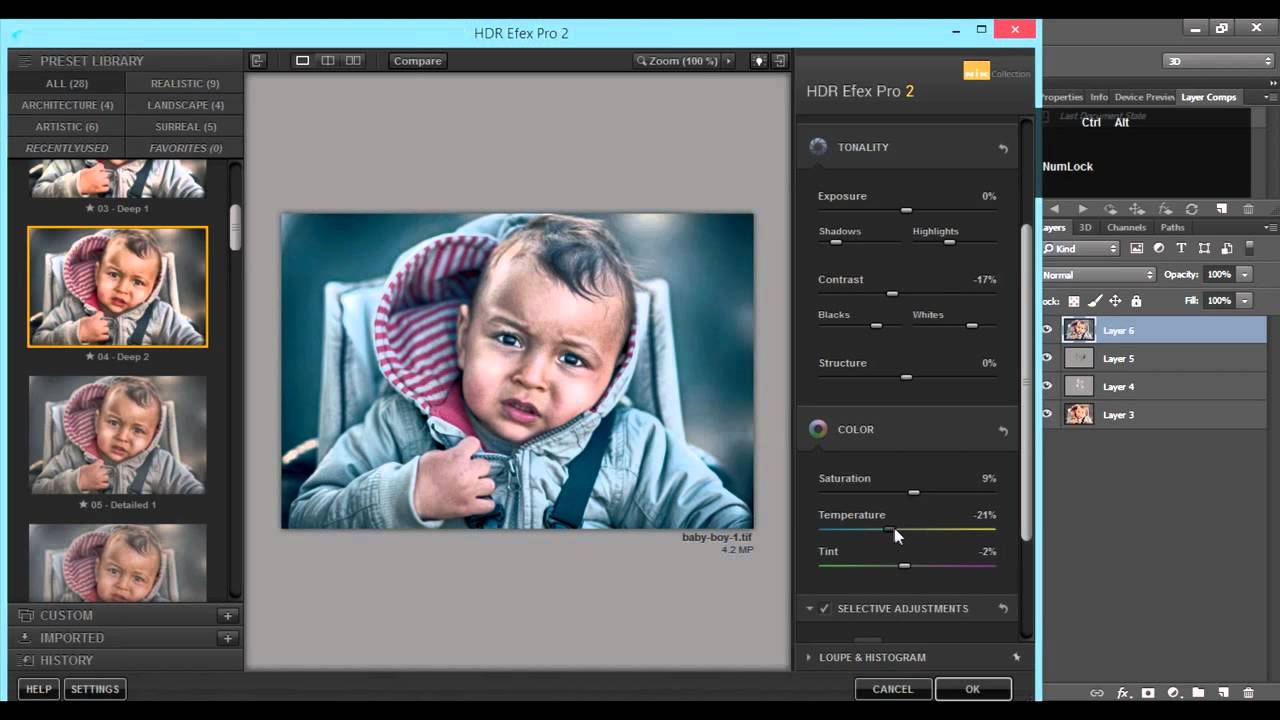This screenshot has width=1280, height=720.
Task: Reset Selective Adjustments section arrow
Action: [1003, 608]
